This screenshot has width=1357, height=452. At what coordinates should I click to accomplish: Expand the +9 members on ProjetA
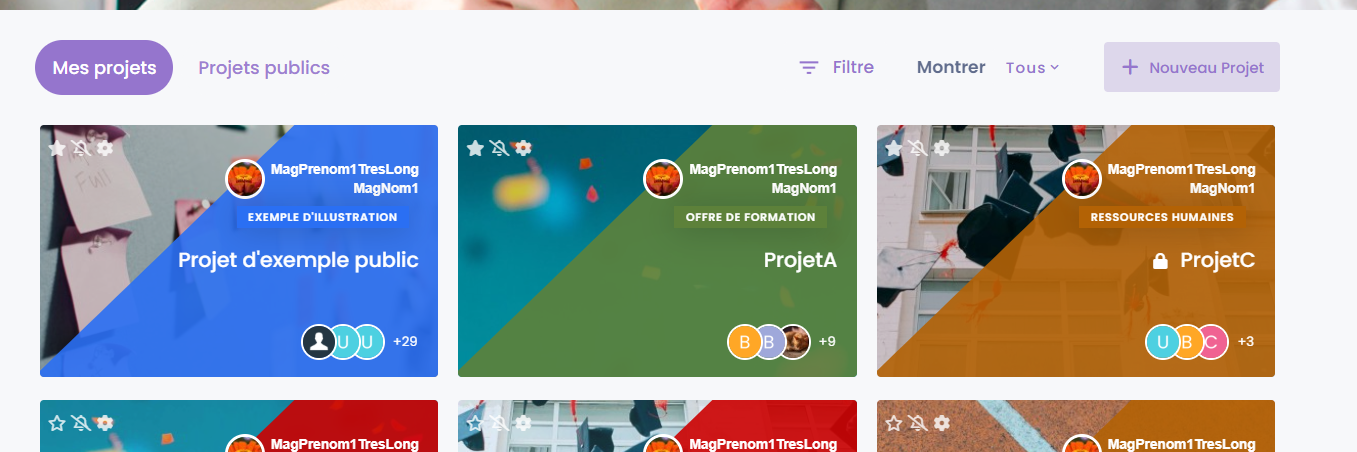(x=827, y=341)
